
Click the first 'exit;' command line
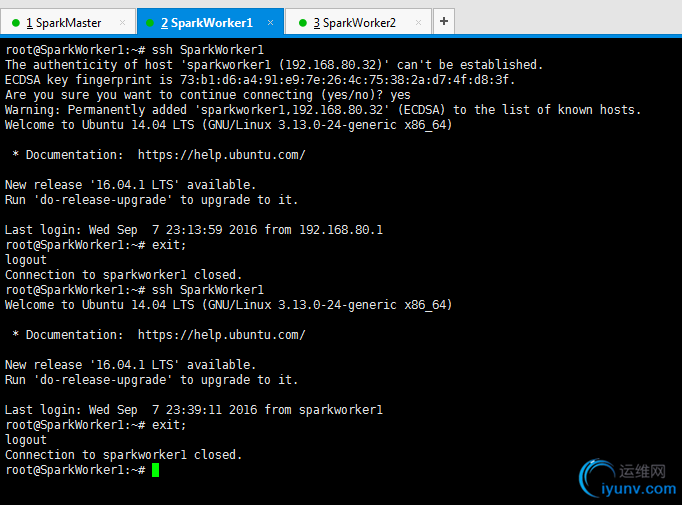point(95,245)
